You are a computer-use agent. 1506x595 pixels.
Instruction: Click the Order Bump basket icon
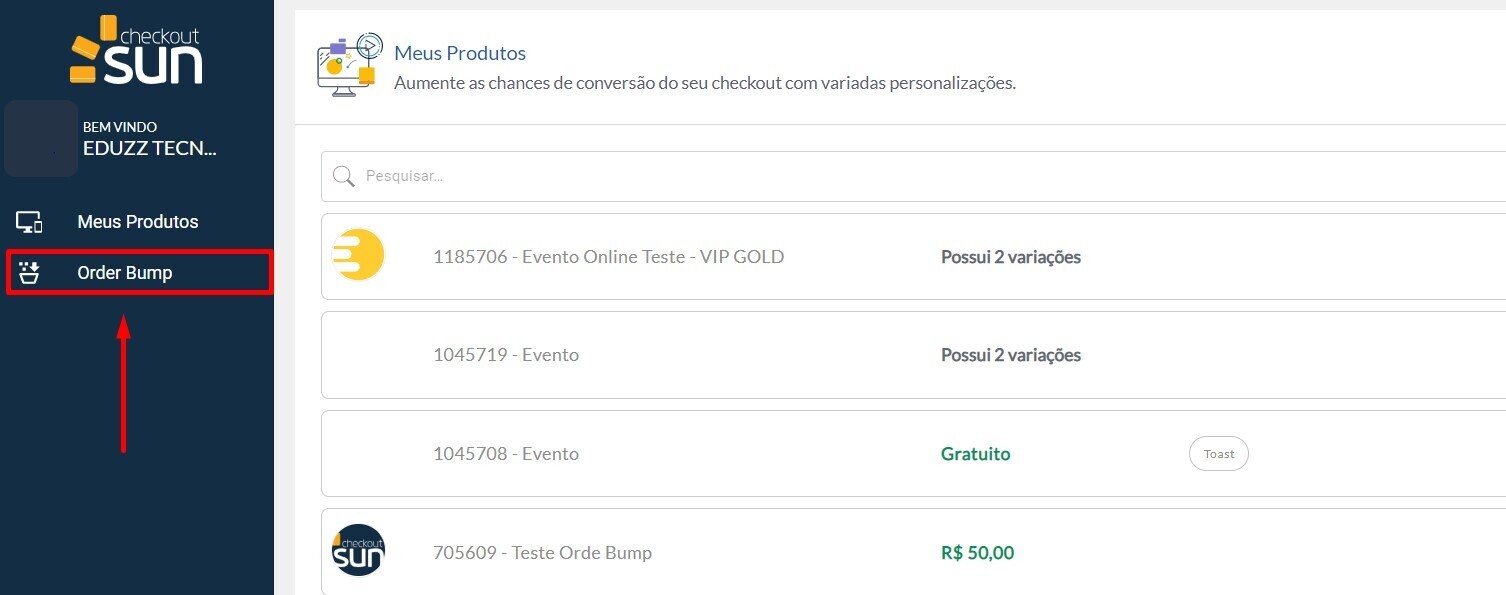[29, 272]
